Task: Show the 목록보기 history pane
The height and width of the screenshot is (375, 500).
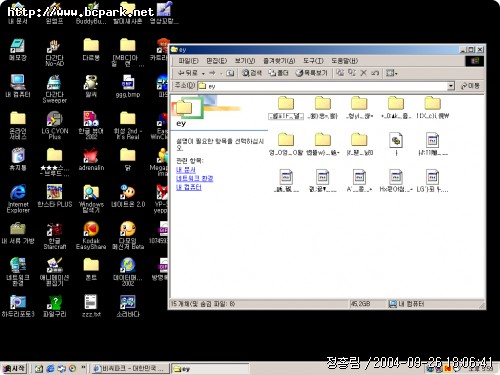Action: (x=311, y=73)
